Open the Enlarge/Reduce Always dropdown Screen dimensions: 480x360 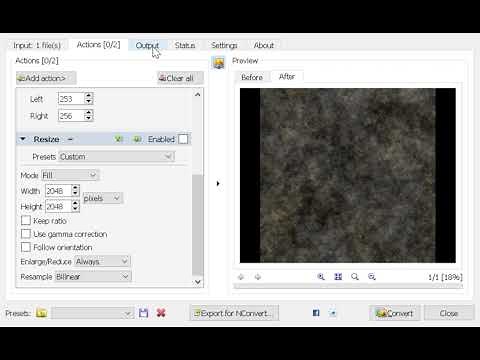pos(102,261)
